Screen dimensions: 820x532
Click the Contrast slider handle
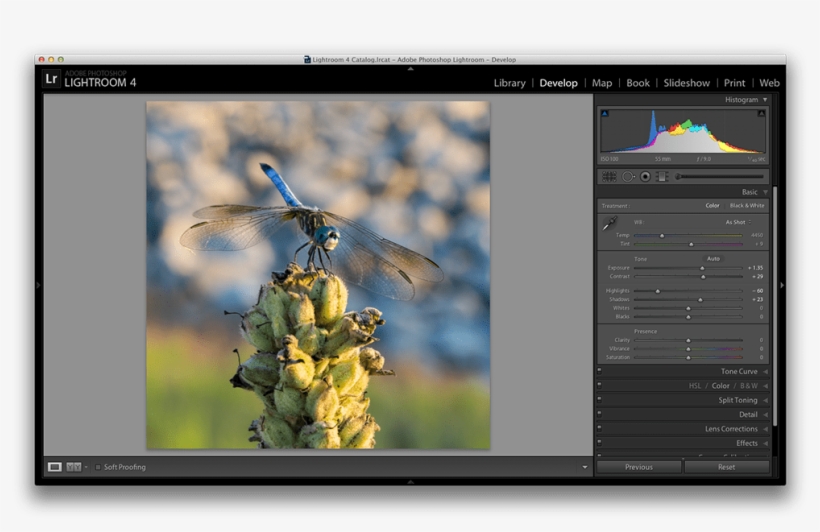703,277
